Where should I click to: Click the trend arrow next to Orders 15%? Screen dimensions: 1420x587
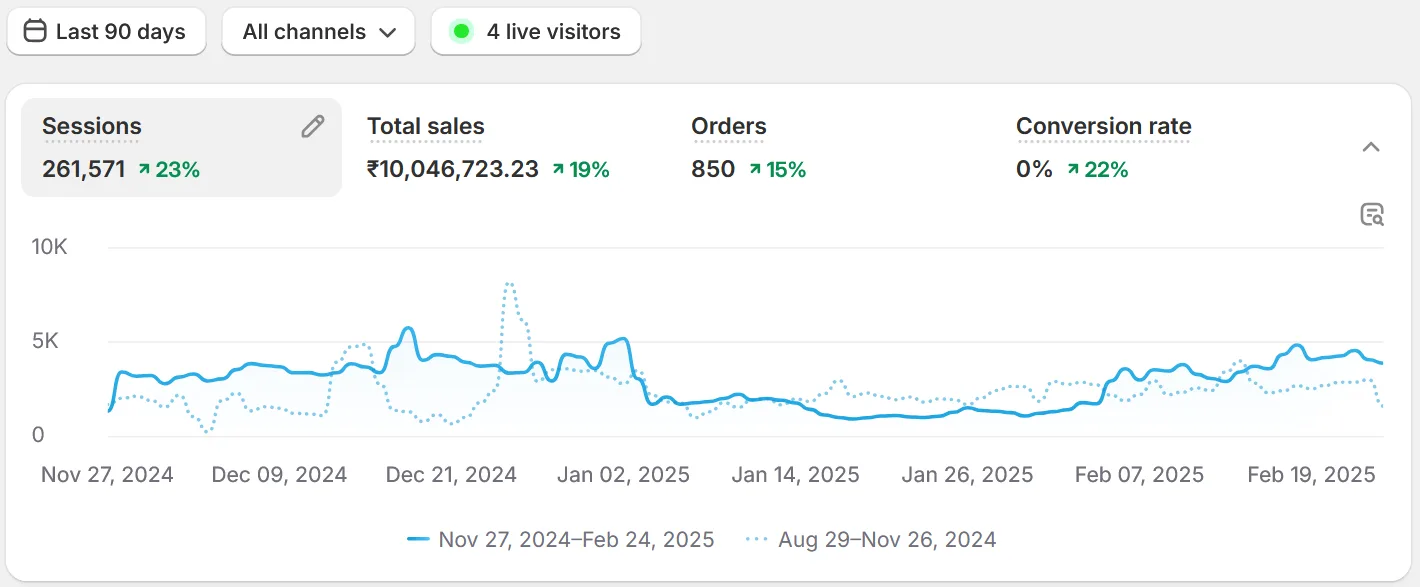755,170
